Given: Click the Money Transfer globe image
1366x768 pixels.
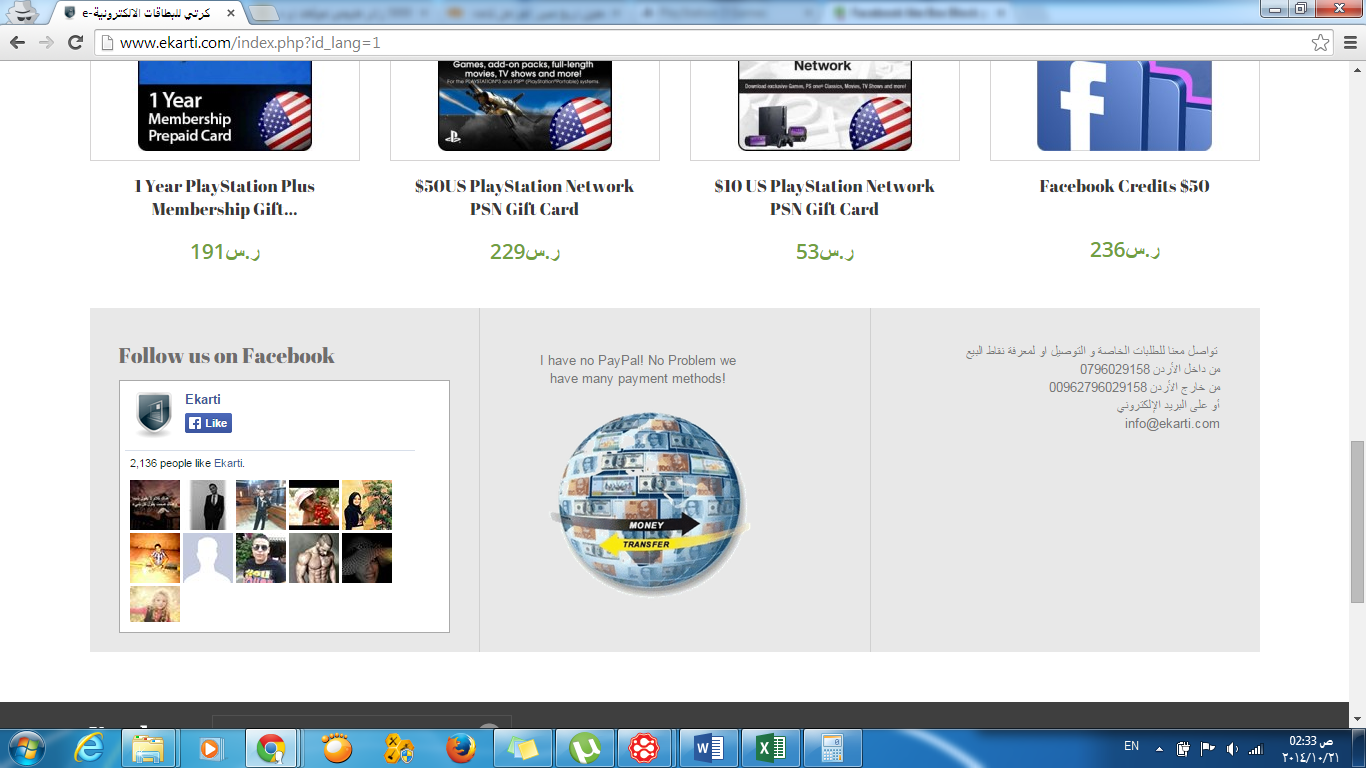Looking at the screenshot, I should point(650,504).
